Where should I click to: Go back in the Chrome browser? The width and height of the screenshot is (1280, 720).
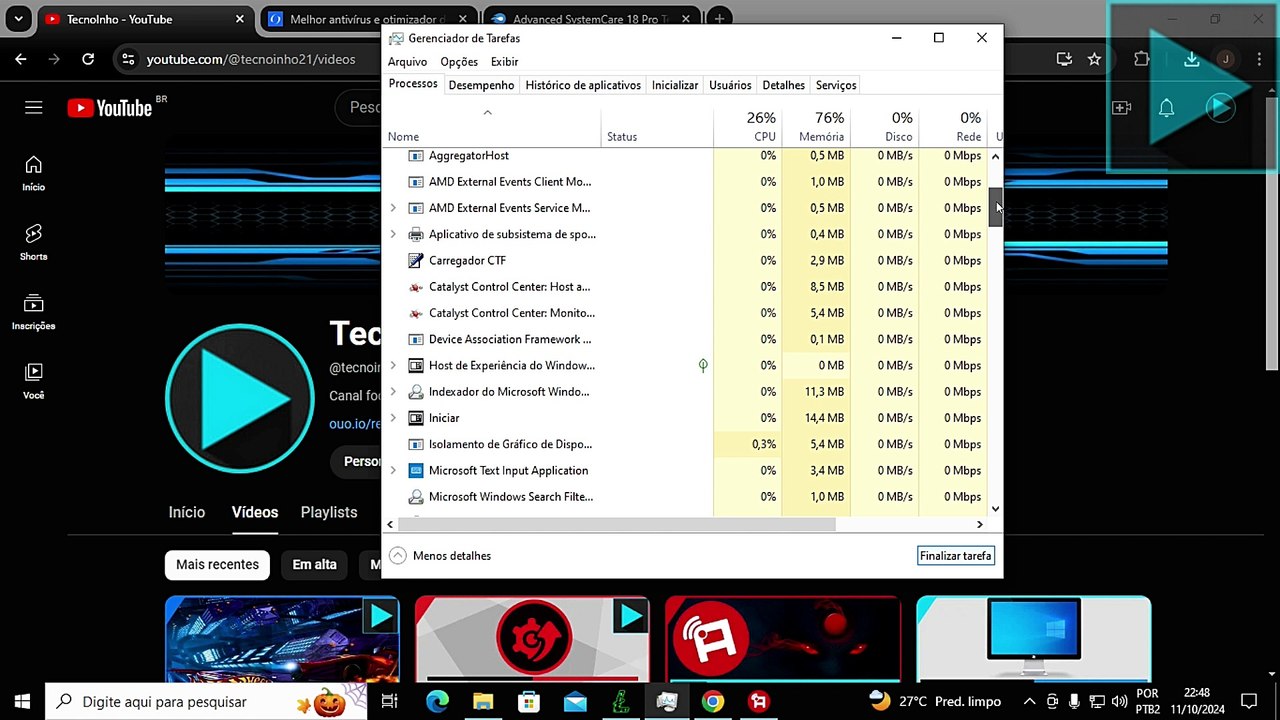[x=21, y=59]
